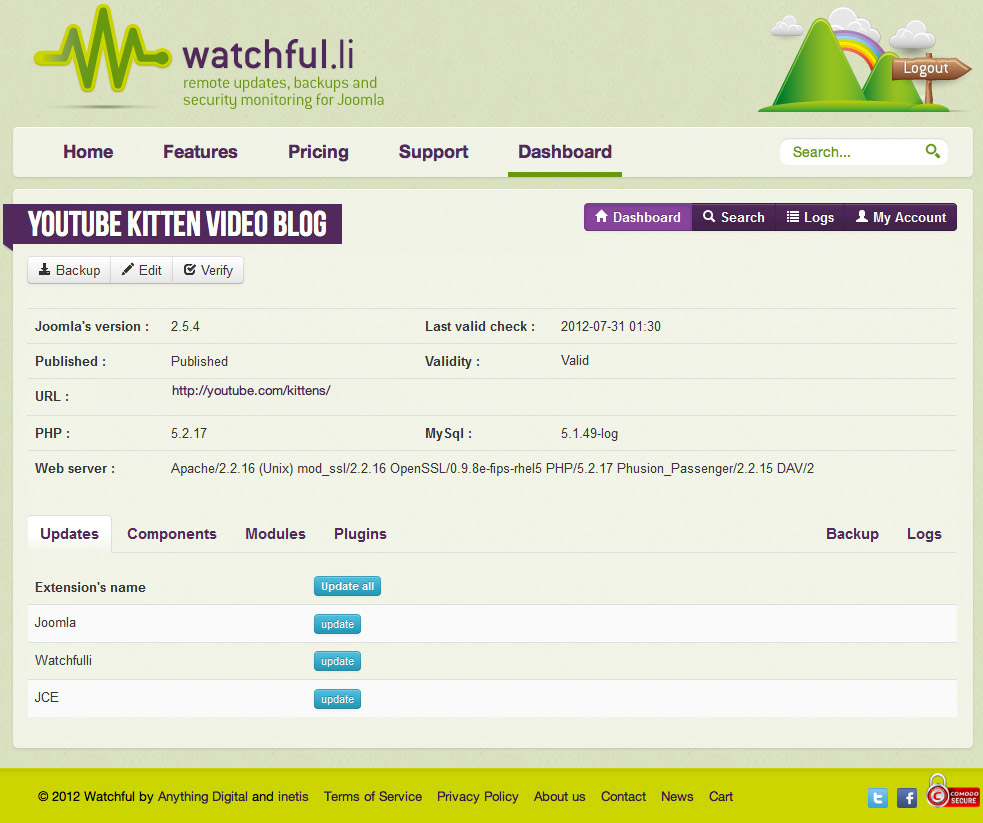
Task: Open the Home menu item
Action: tap(88, 152)
